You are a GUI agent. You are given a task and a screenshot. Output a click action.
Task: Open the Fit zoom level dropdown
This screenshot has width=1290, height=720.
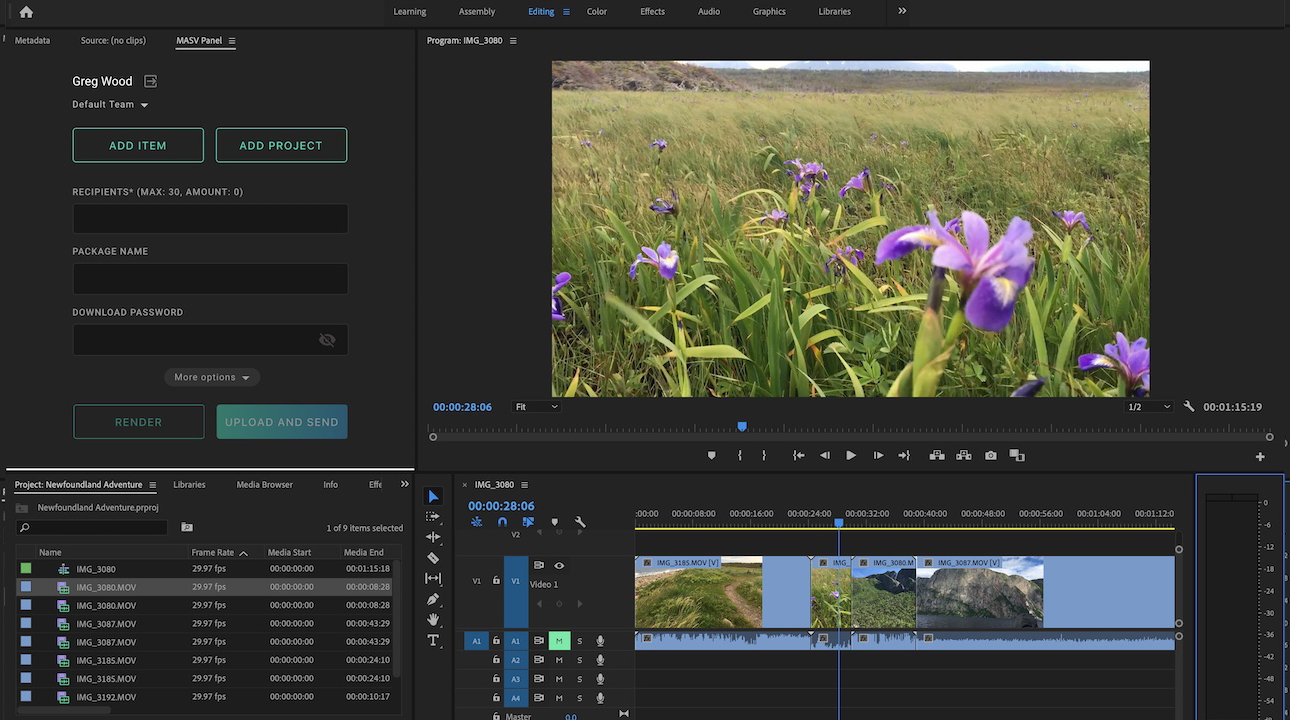[536, 407]
